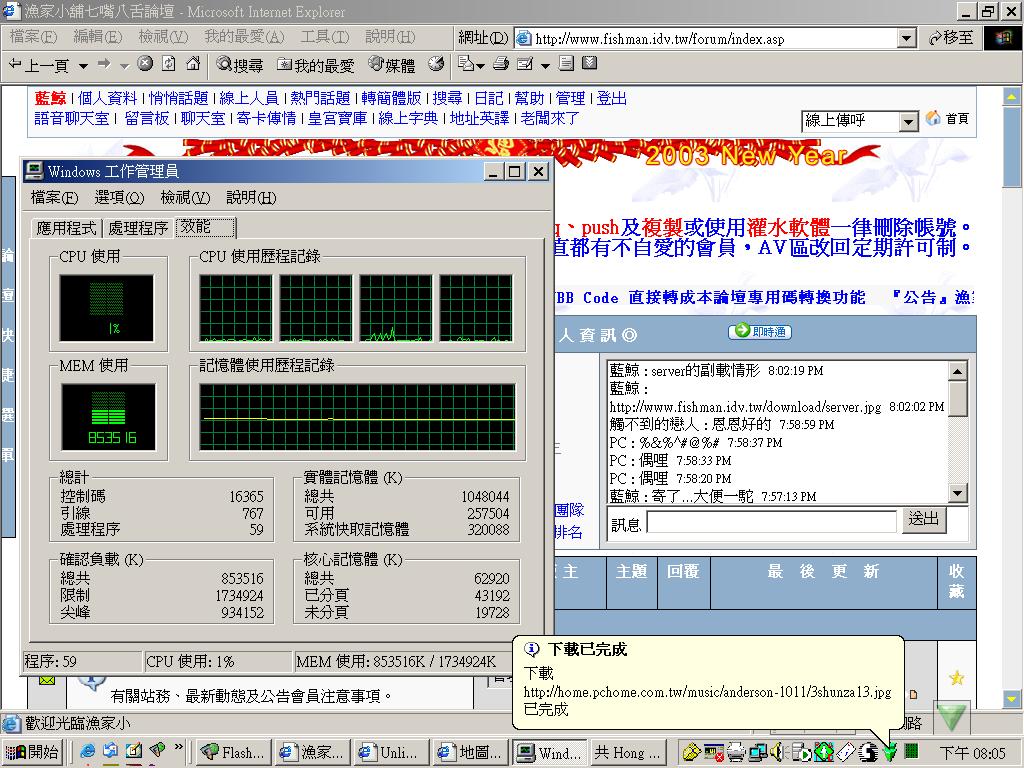Open the 語音聊天室 link
Image resolution: width=1024 pixels, height=768 pixels.
(72, 118)
